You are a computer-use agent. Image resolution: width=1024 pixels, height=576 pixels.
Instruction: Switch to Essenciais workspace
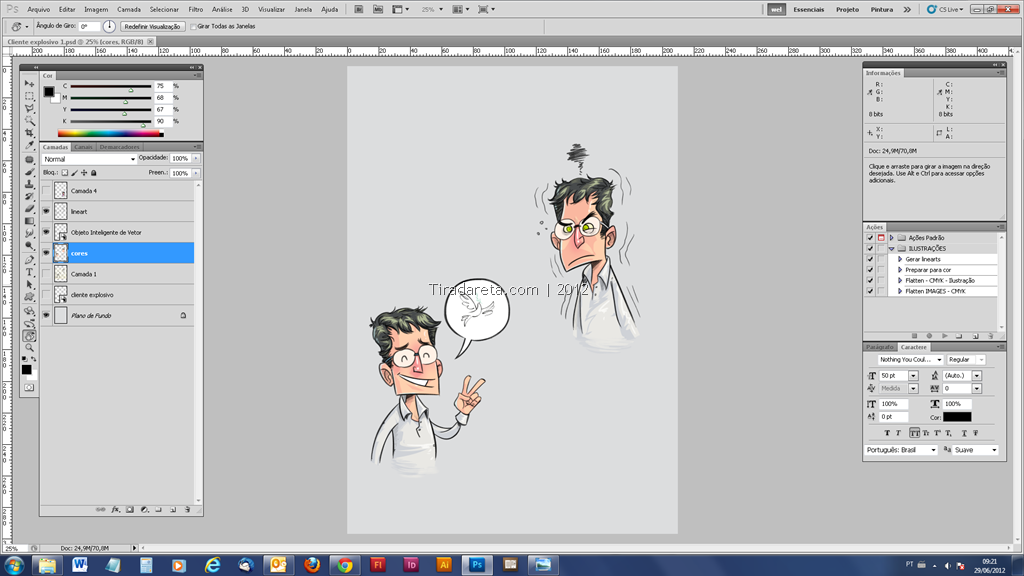tap(808, 10)
